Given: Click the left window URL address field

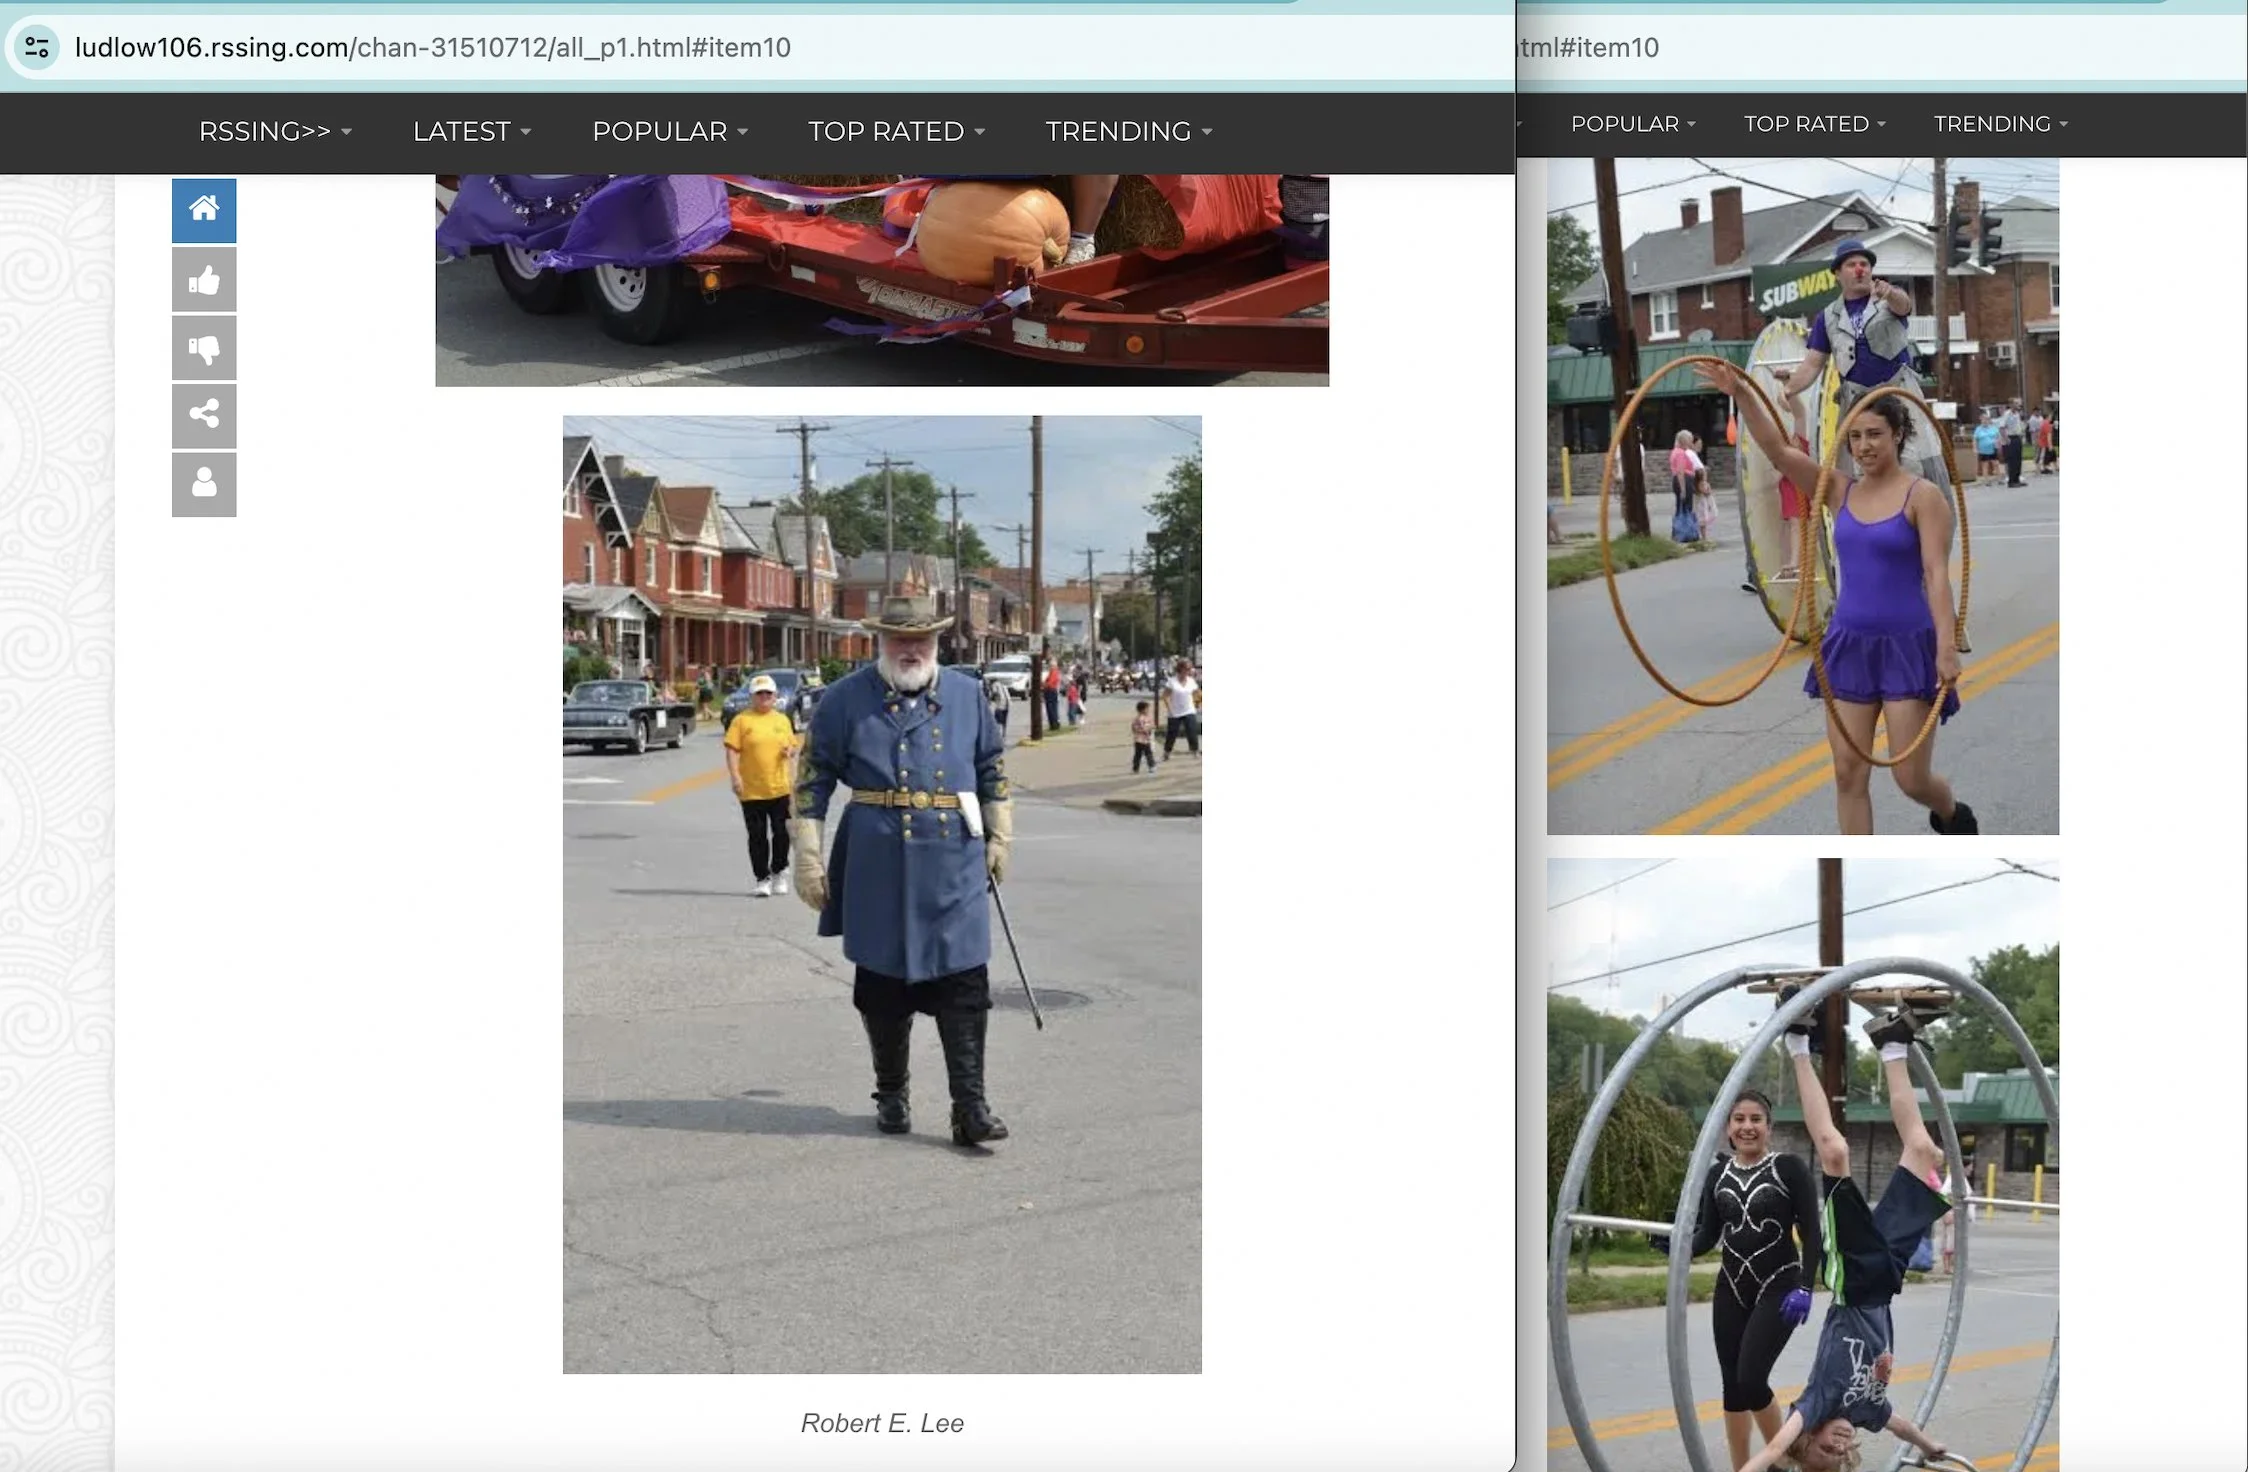Looking at the screenshot, I should point(432,47).
